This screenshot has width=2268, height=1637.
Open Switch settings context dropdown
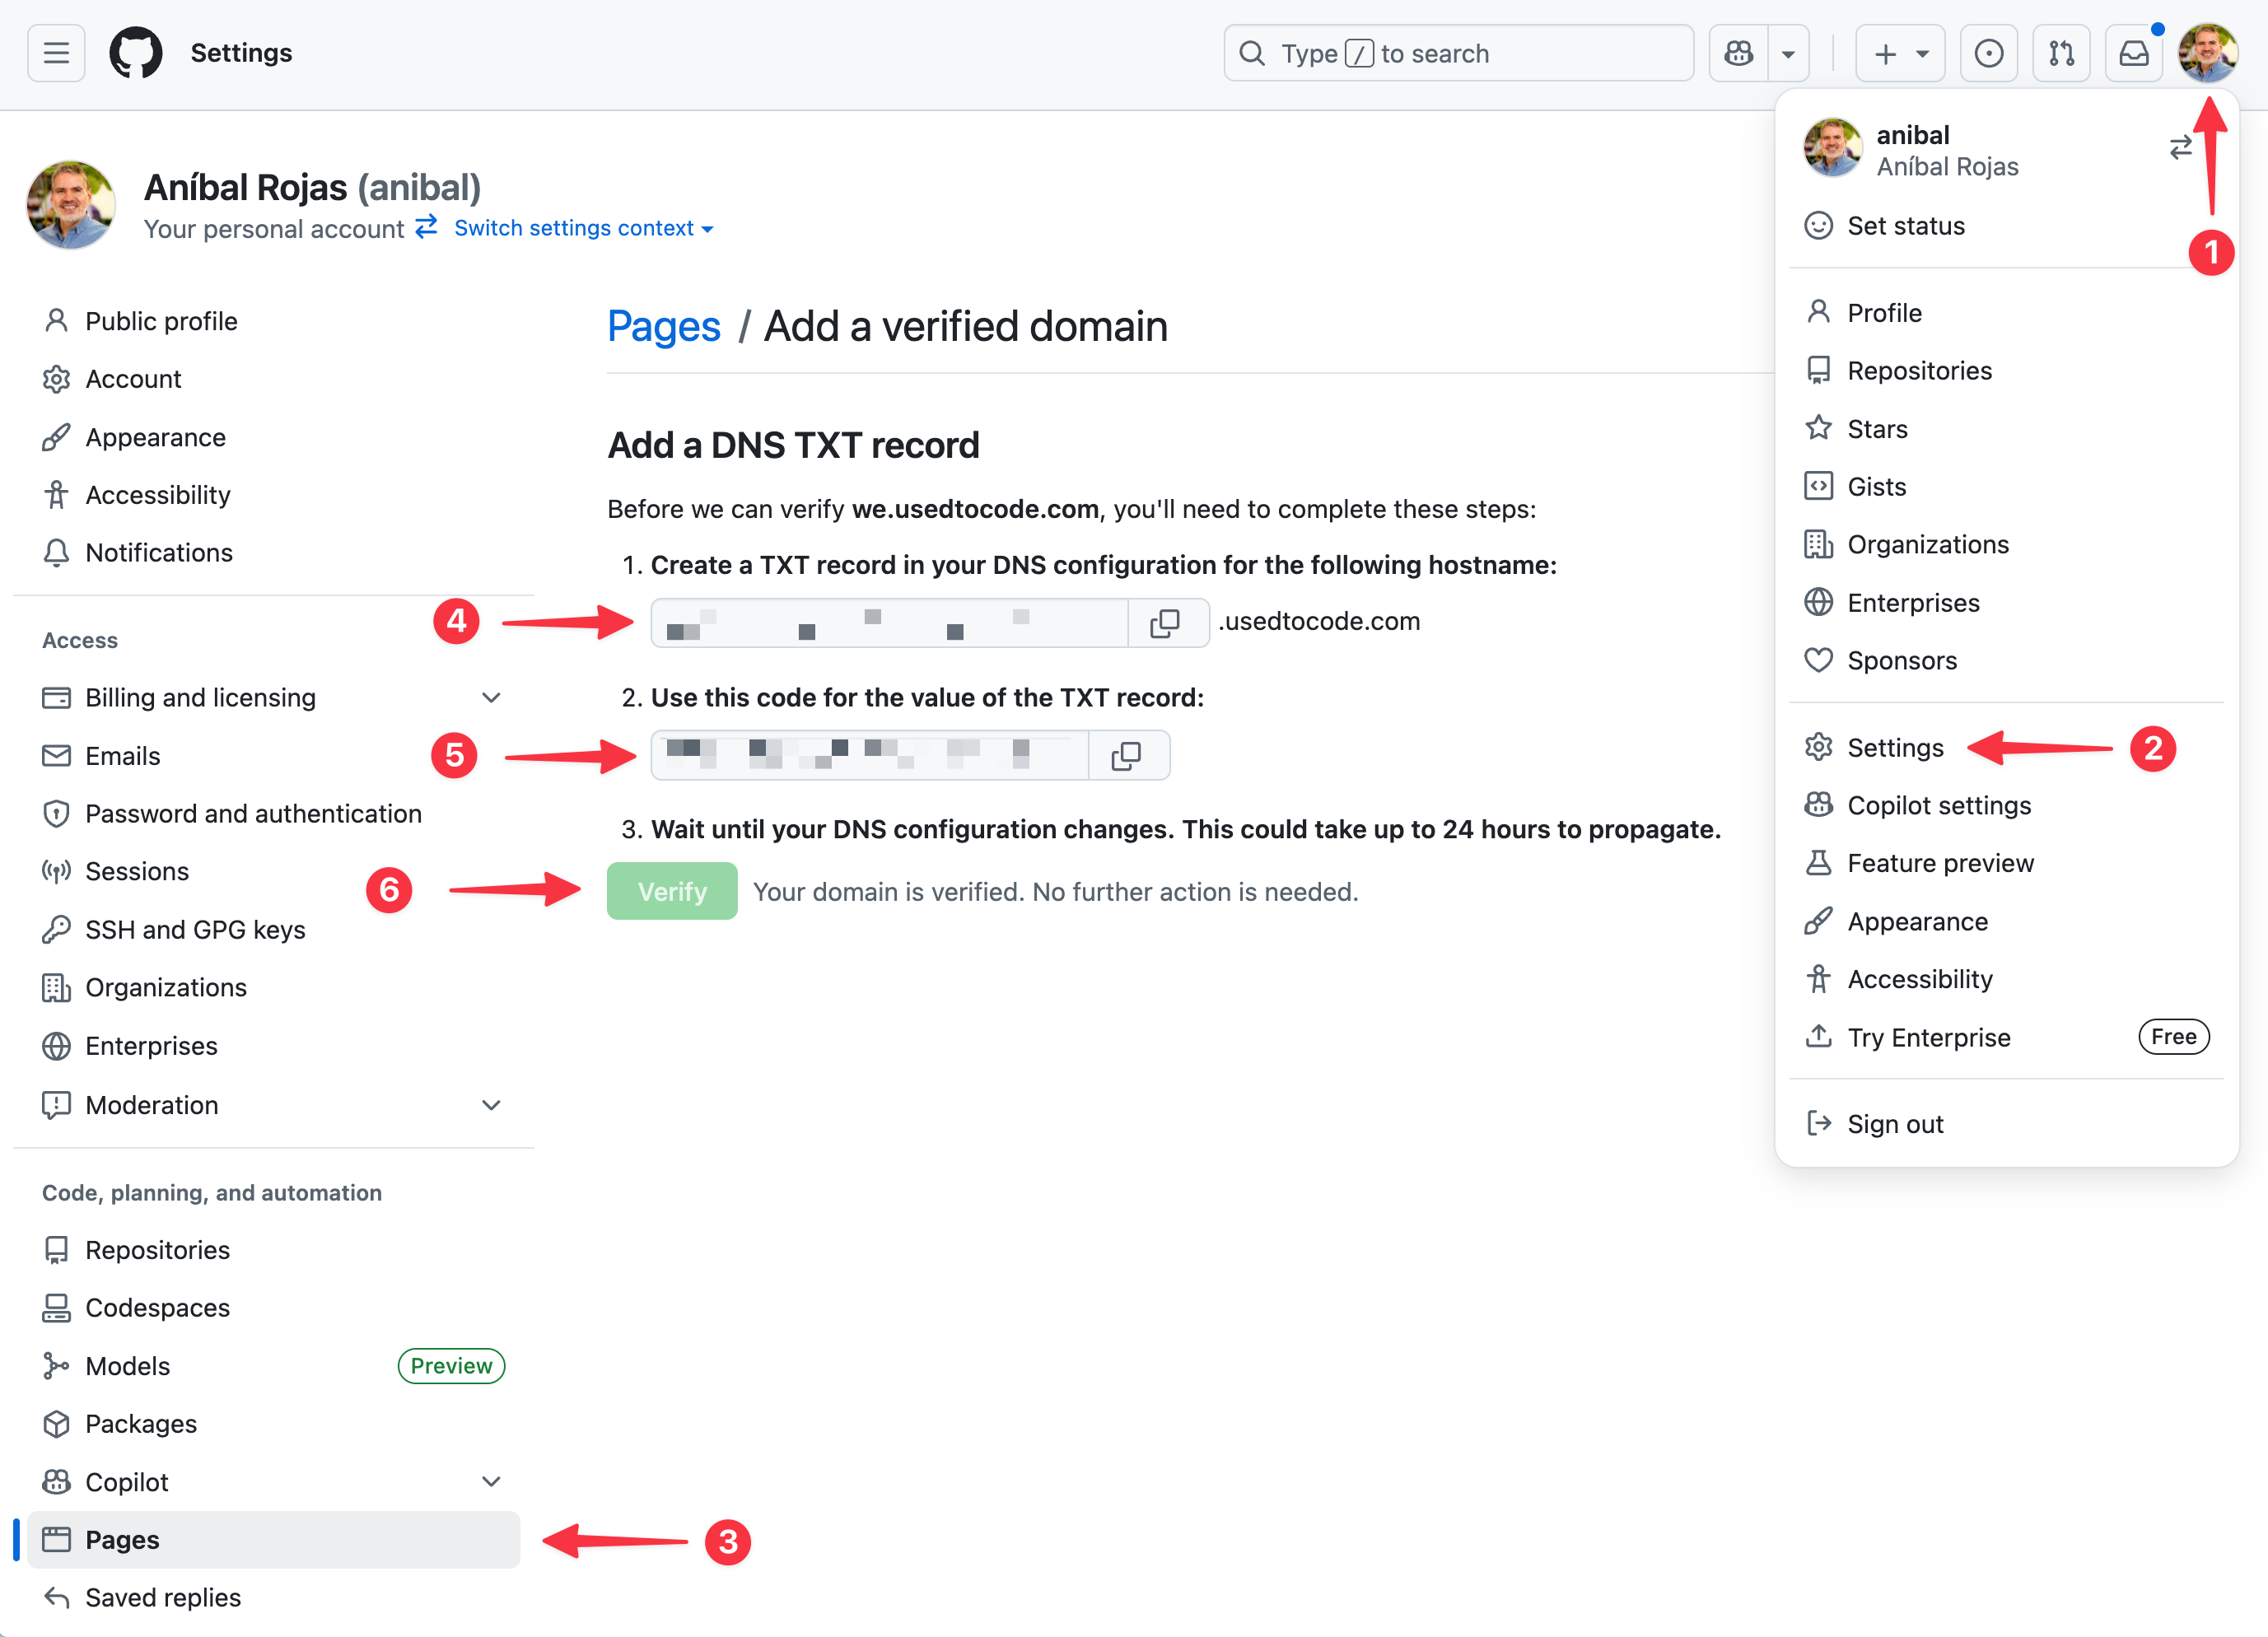(583, 228)
